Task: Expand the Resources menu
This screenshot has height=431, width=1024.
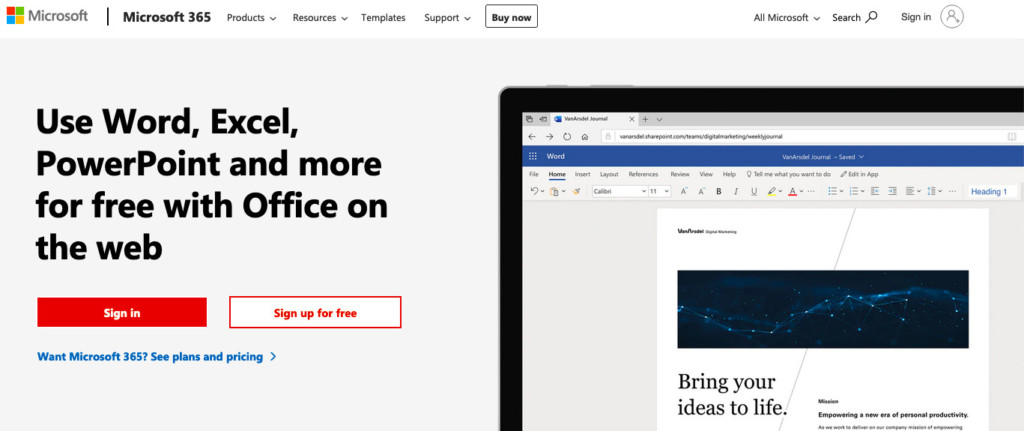Action: [x=320, y=18]
